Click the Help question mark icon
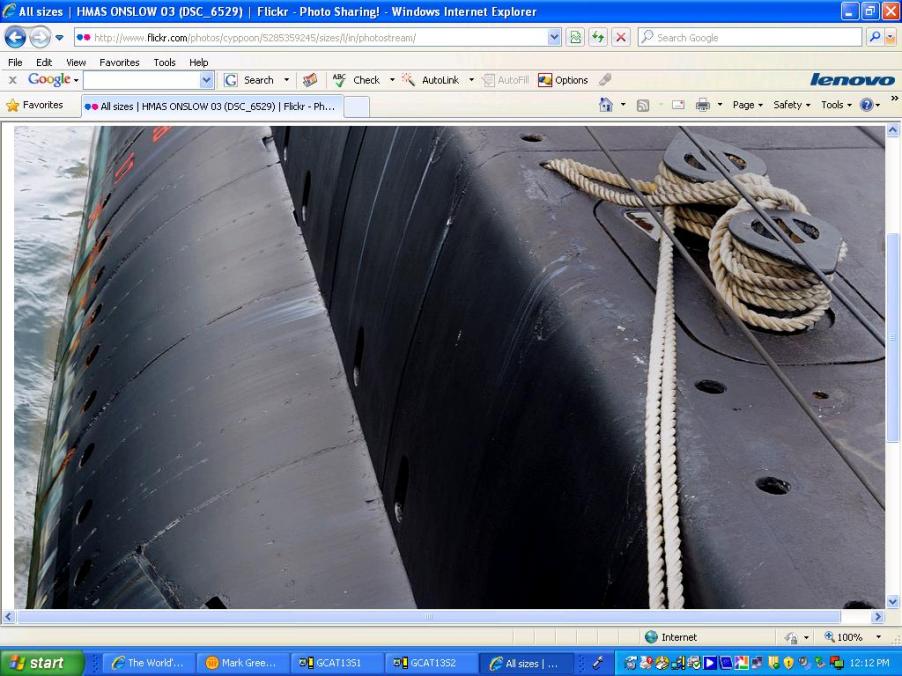The height and width of the screenshot is (676, 902). coord(866,105)
